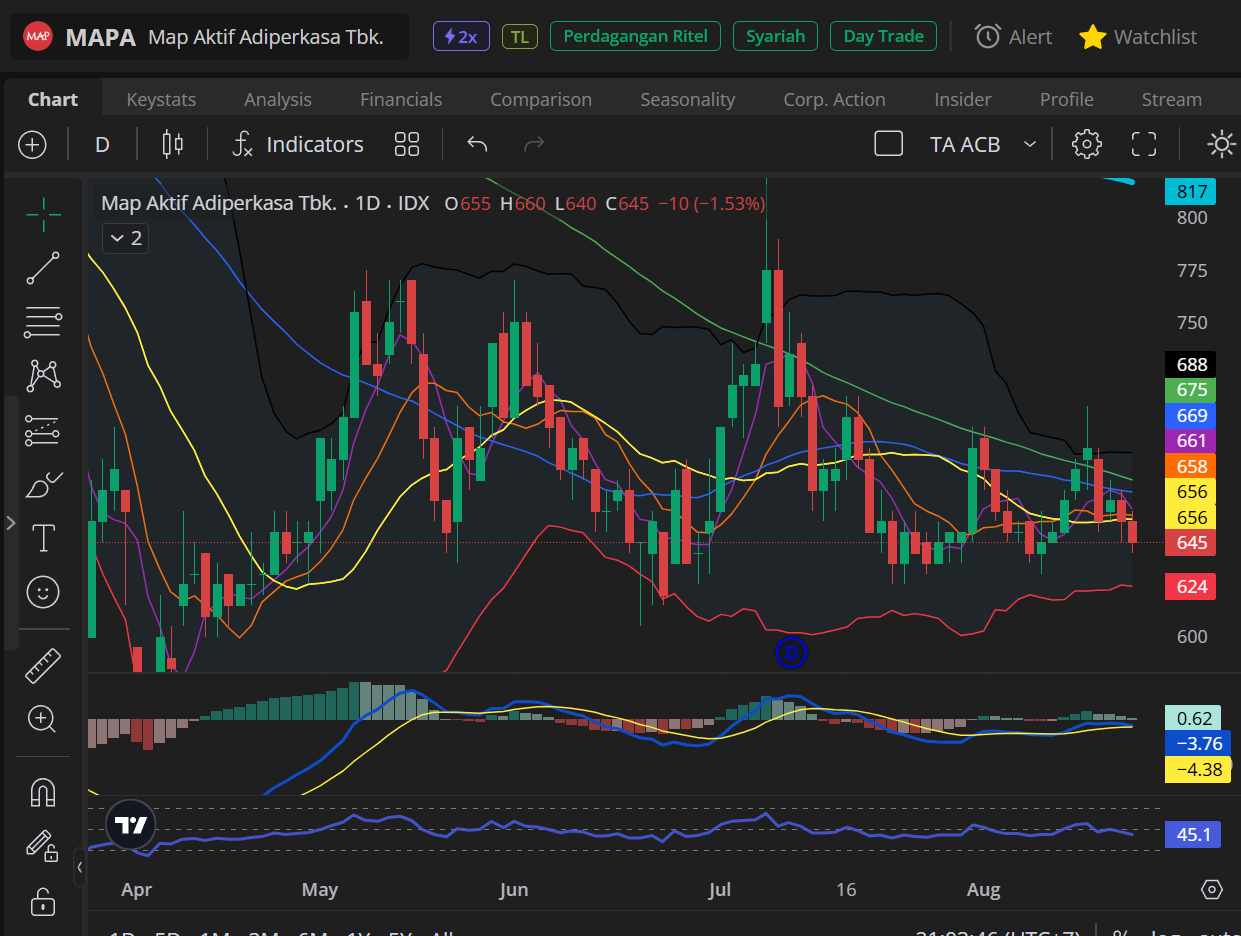Open the TA ACB layout dropdown
Screen dimensions: 1241x936
click(x=983, y=145)
